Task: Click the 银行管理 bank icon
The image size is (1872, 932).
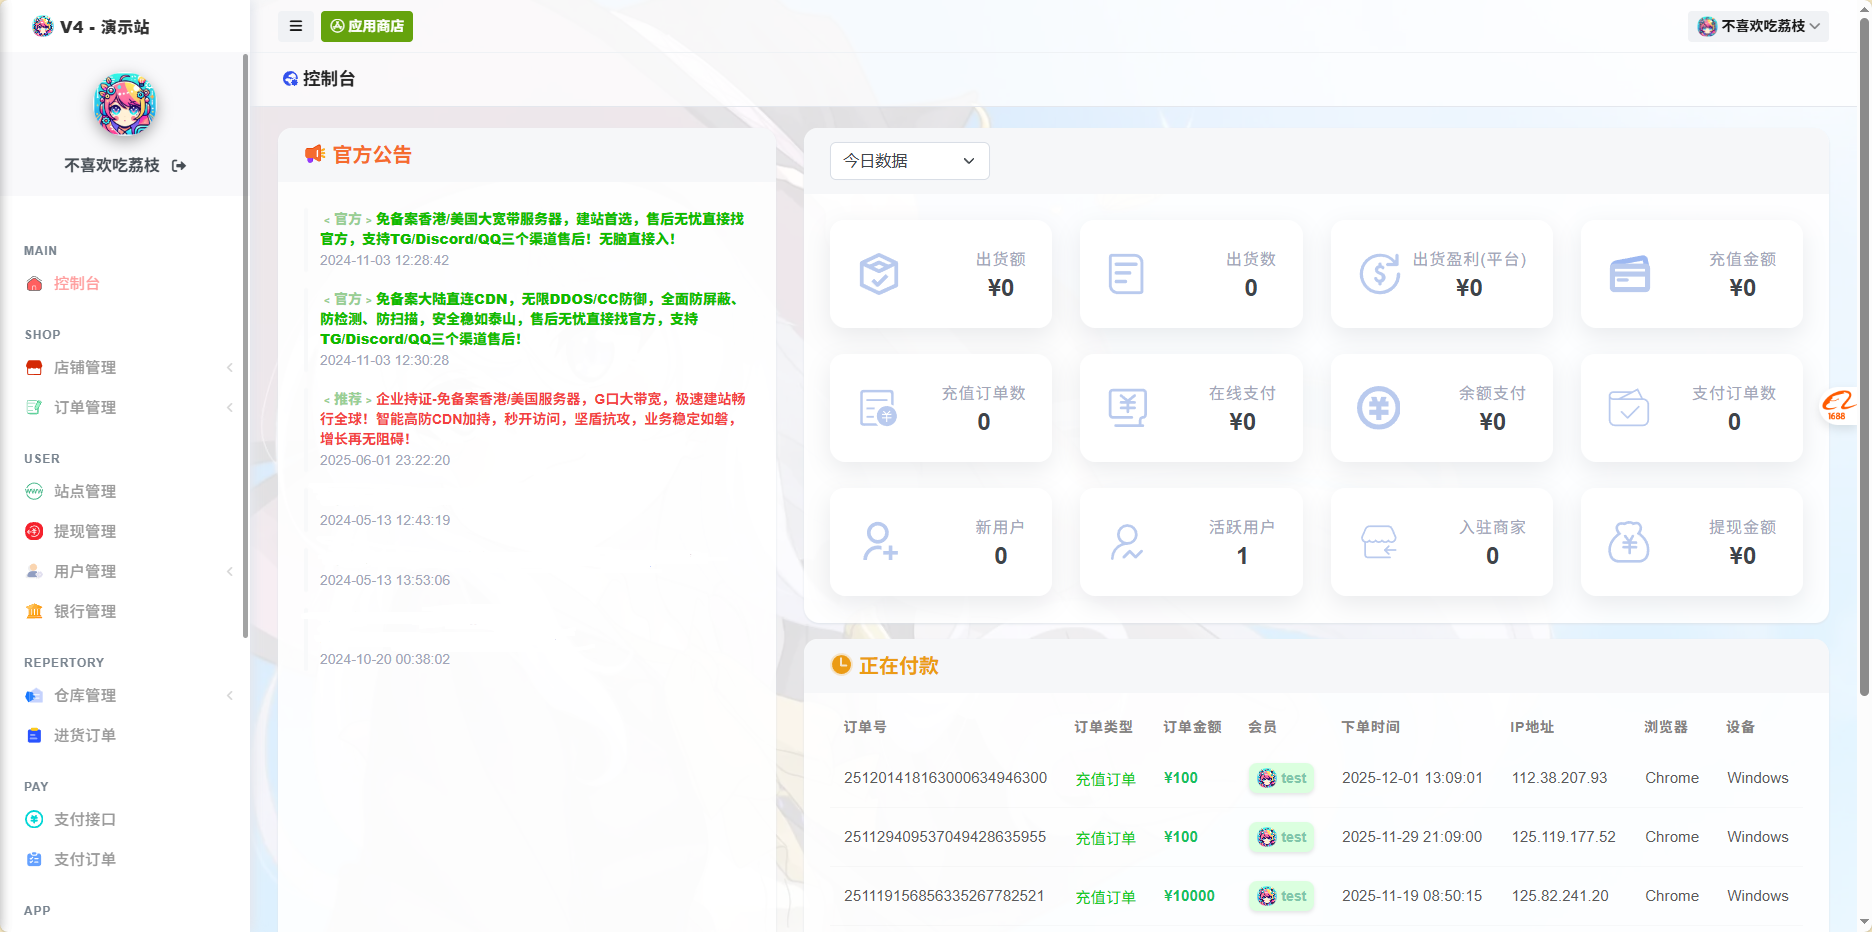Action: (x=34, y=612)
